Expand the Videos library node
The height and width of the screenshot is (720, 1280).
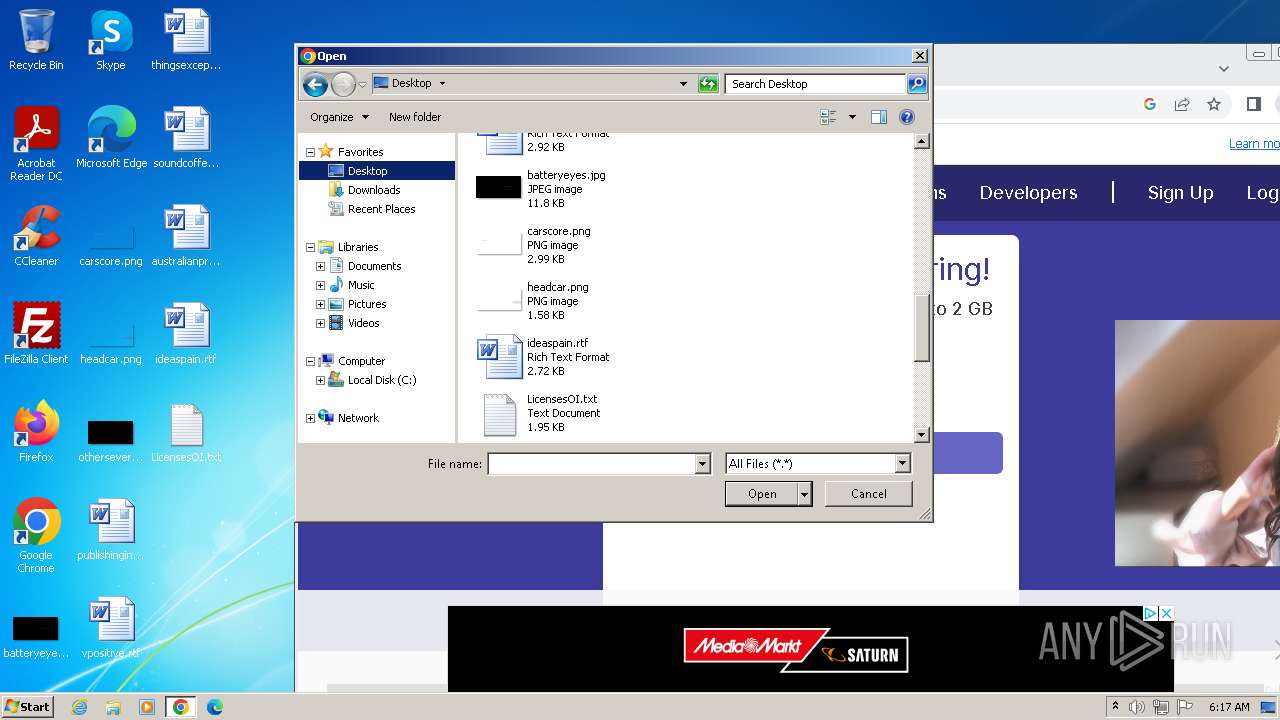(x=320, y=323)
